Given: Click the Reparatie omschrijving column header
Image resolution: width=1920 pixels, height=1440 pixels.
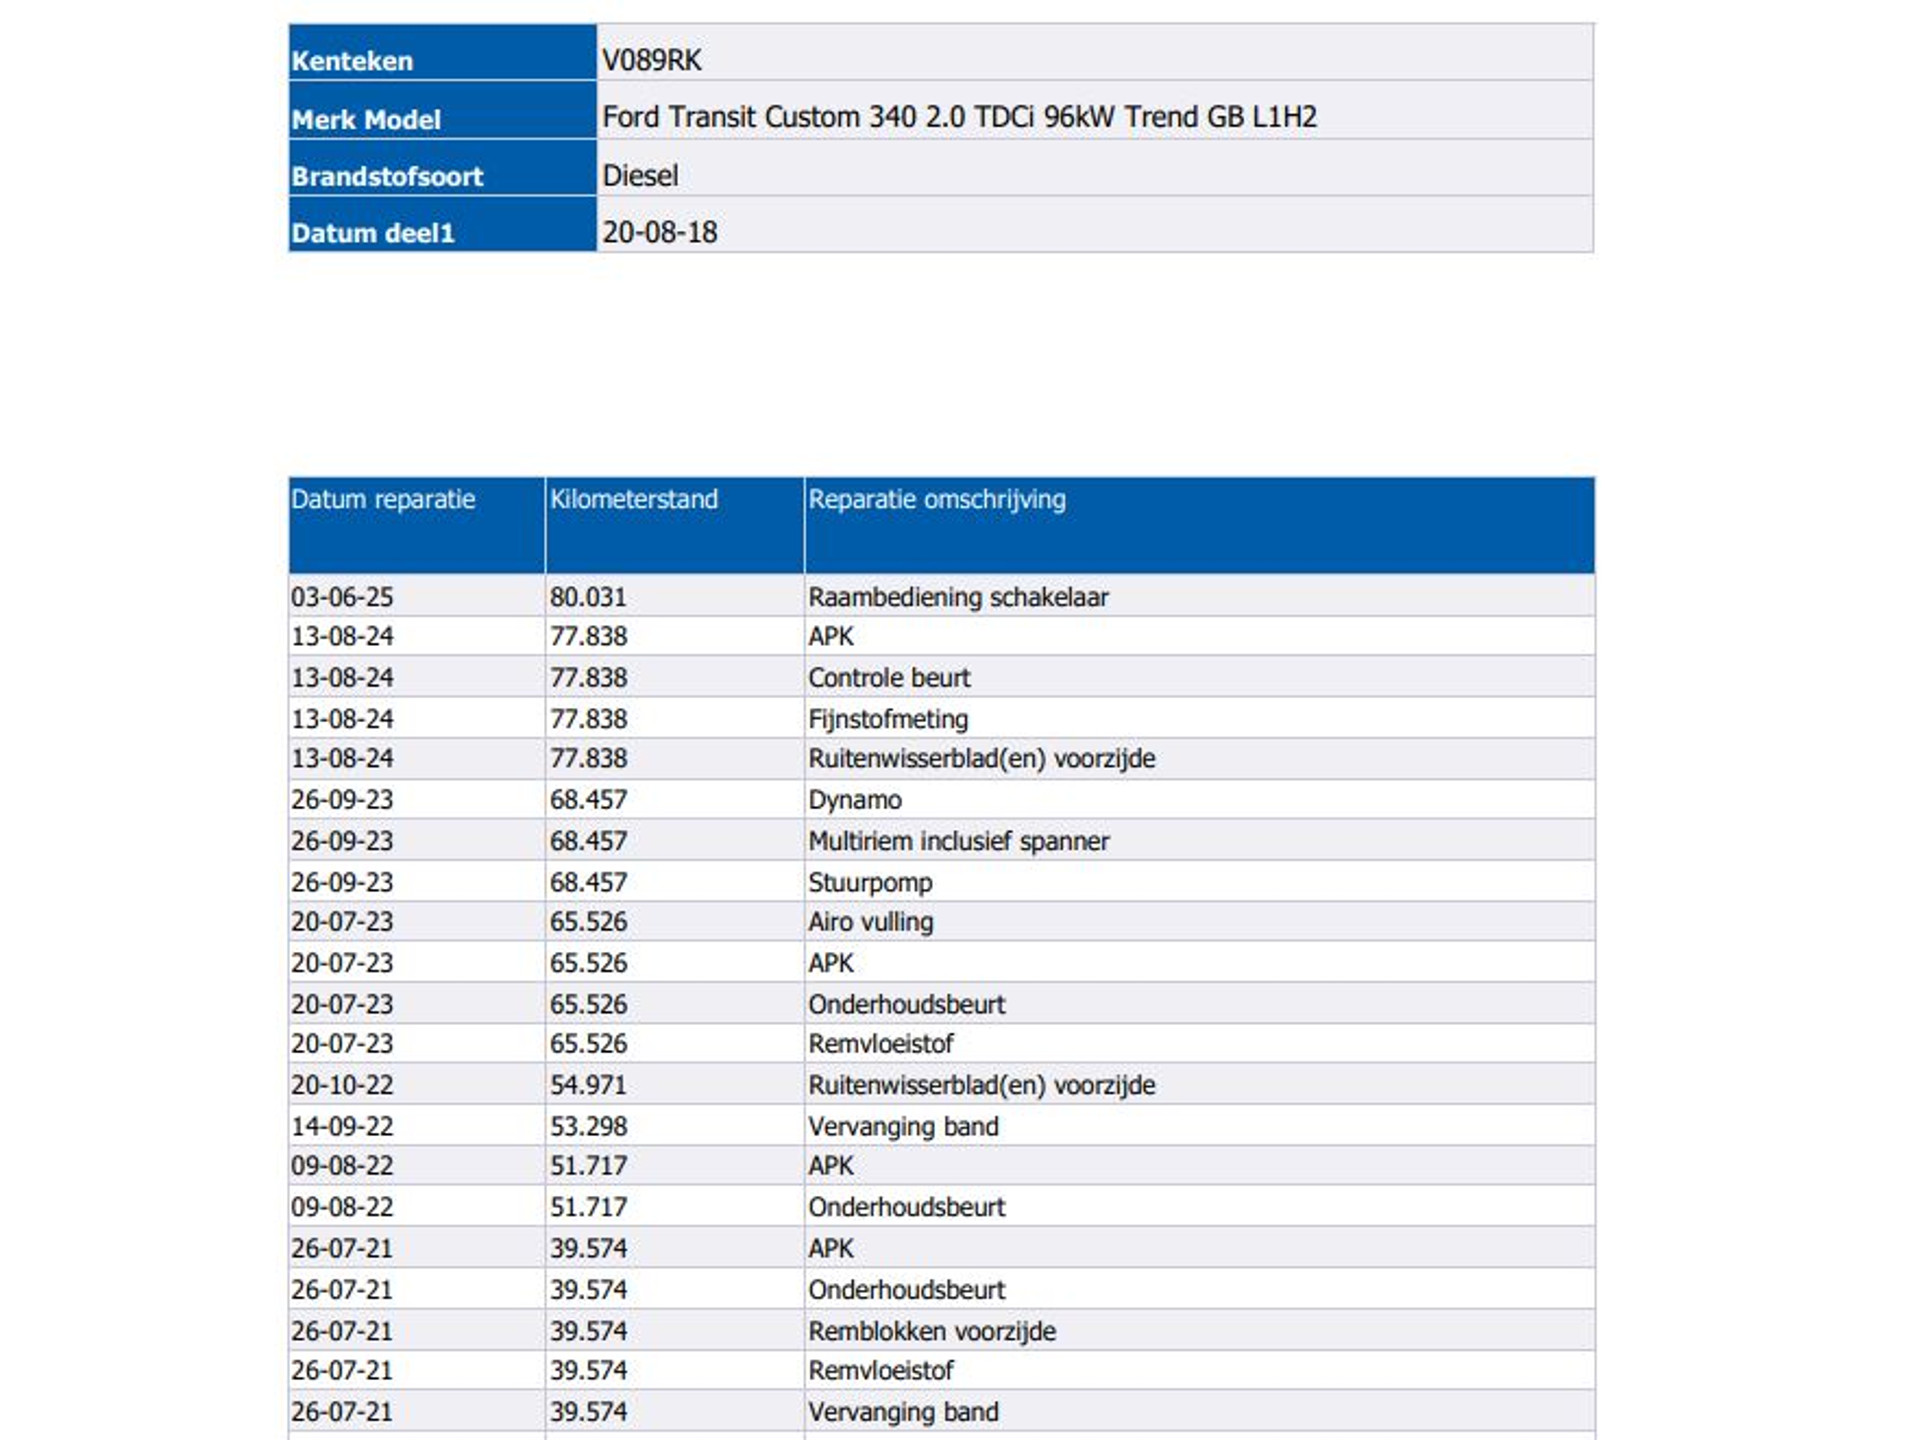Looking at the screenshot, I should [x=936, y=500].
